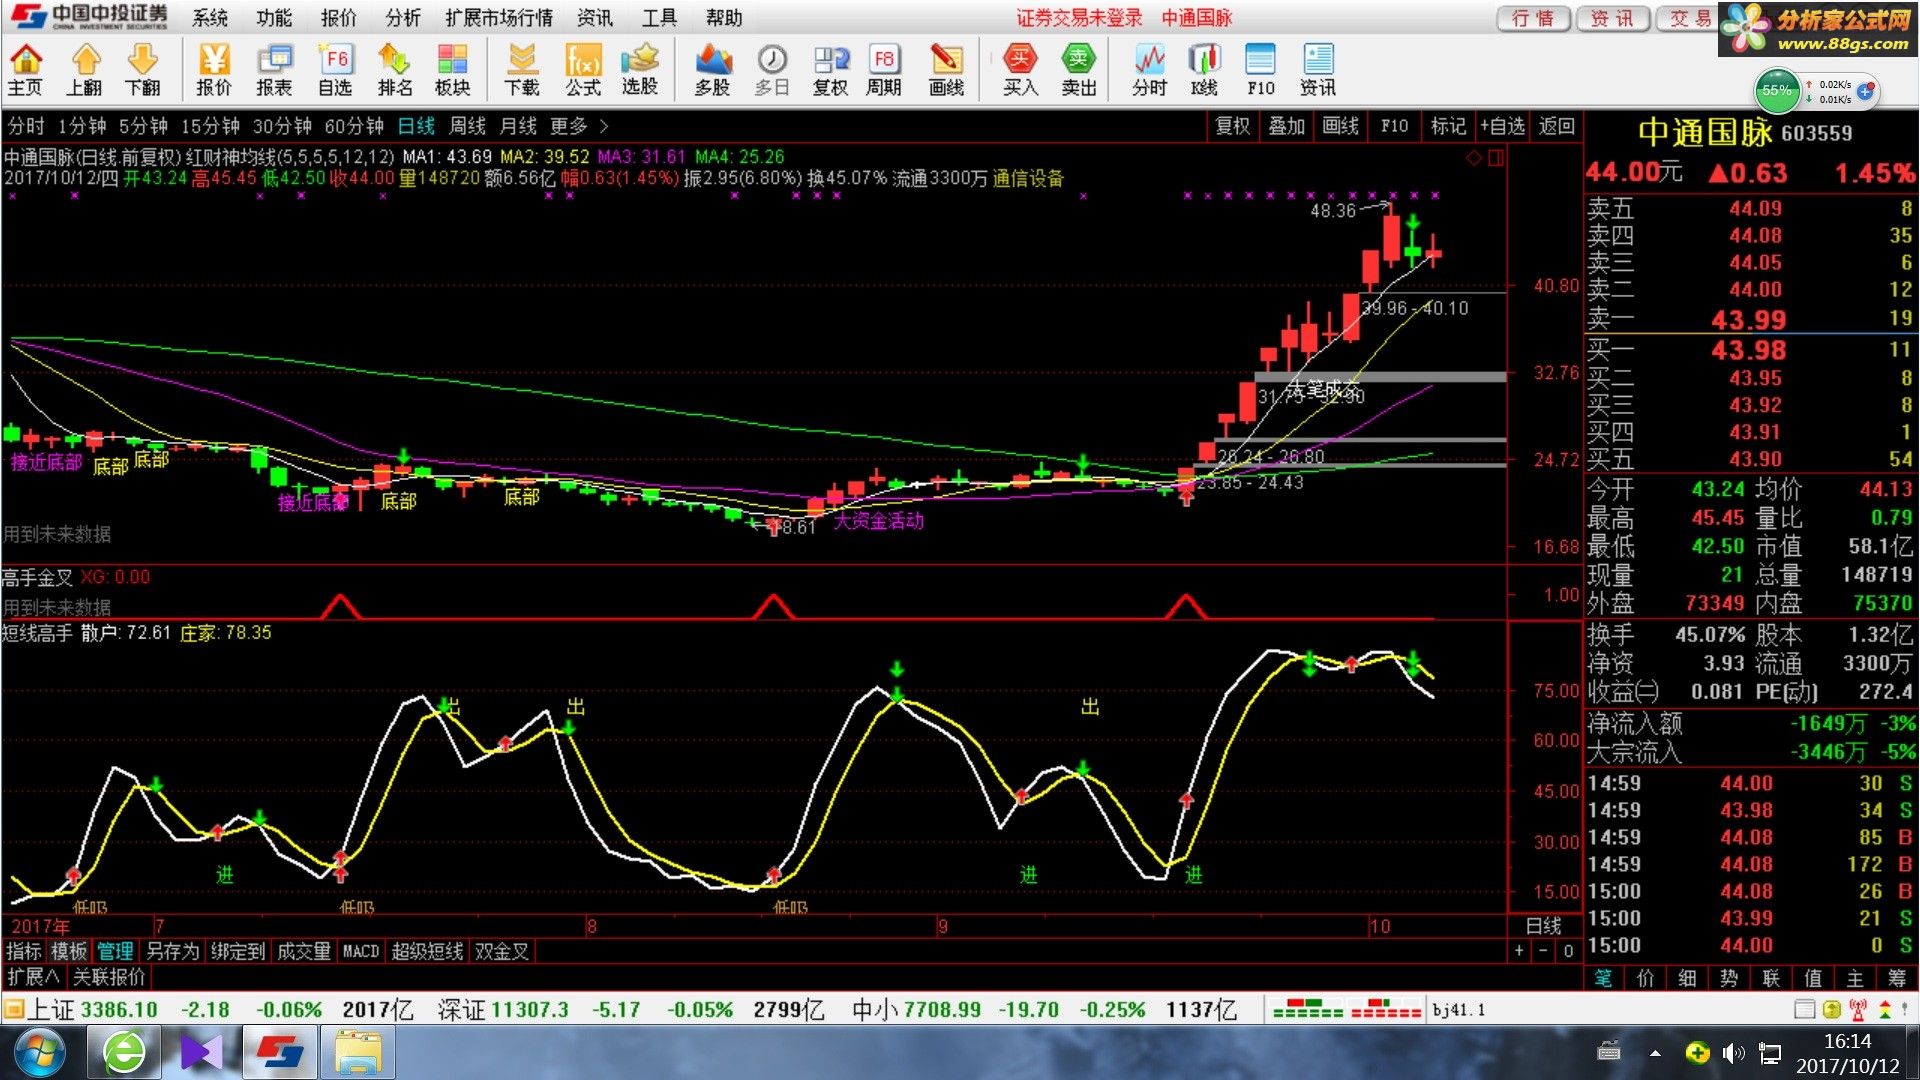Click the 下翻 page-down arrow icon
Screen dimensions: 1920x1080
pos(143,70)
